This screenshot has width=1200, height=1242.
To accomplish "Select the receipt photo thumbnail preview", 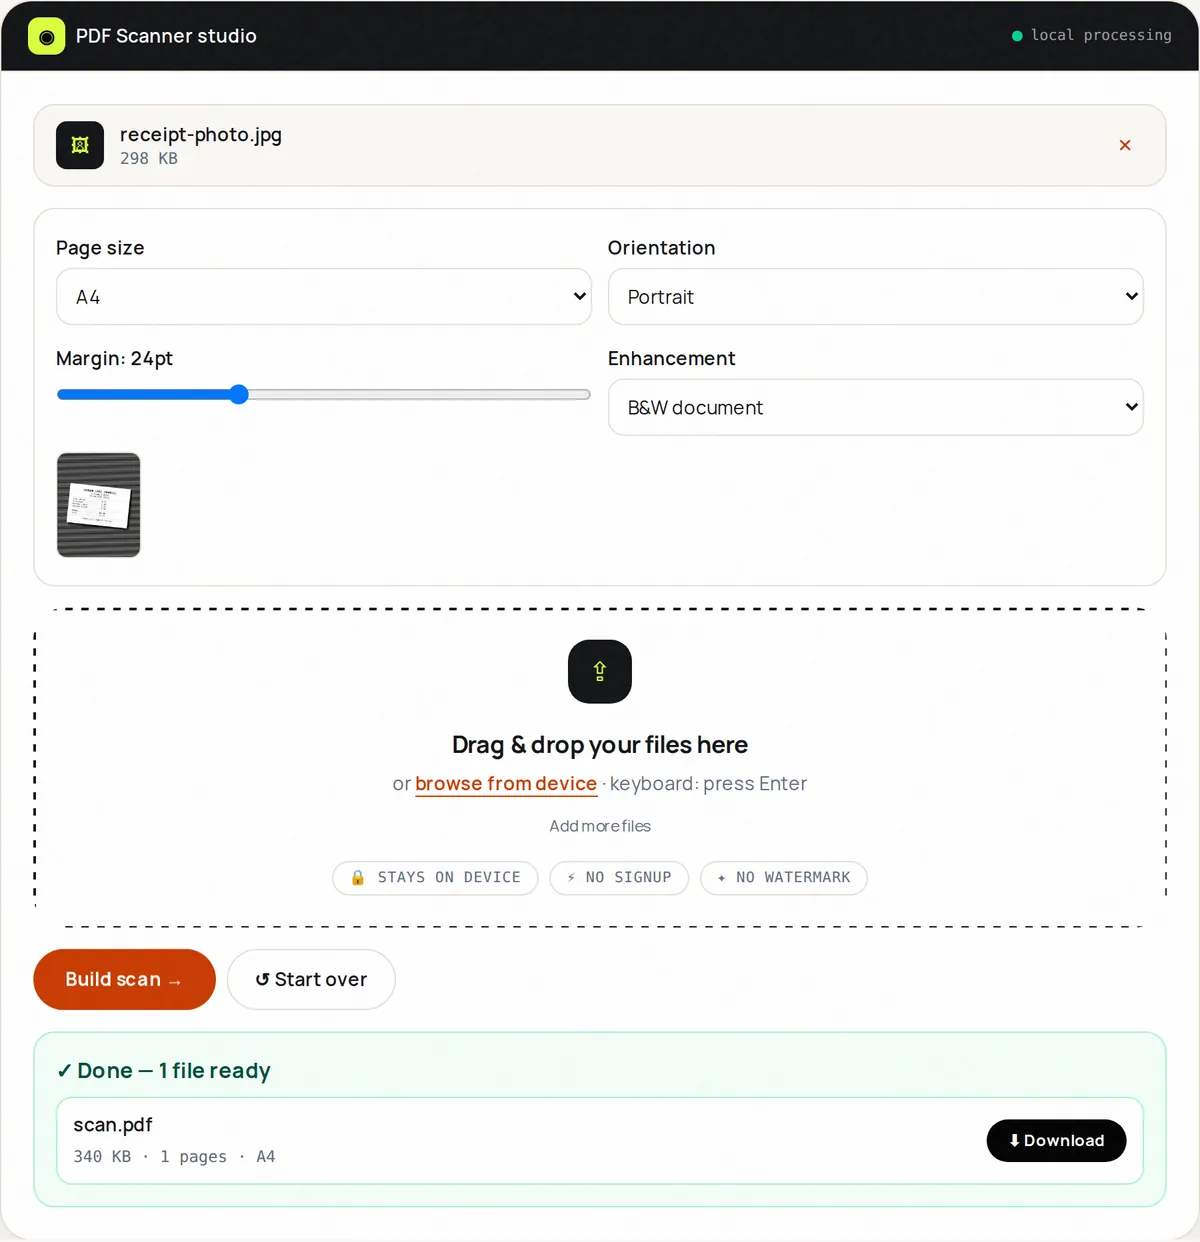I will click(x=99, y=505).
